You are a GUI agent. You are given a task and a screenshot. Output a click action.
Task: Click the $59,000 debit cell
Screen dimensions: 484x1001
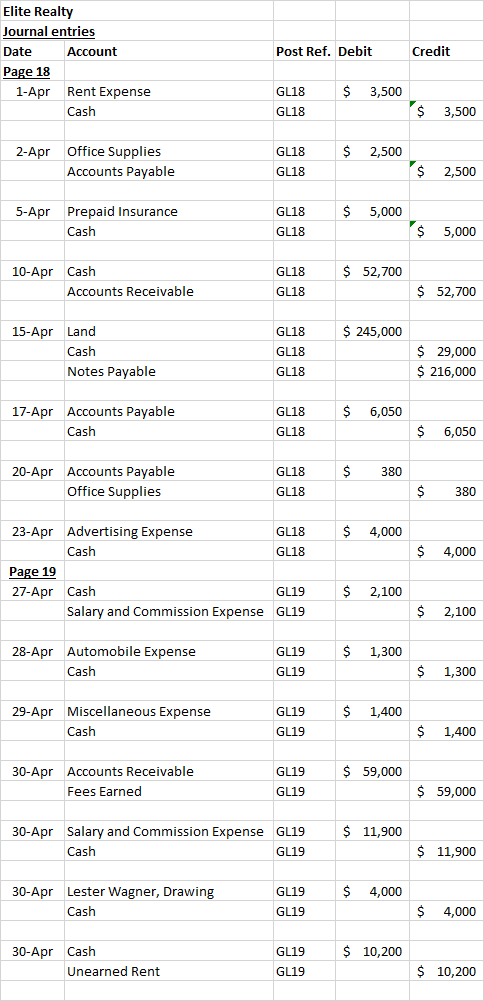click(372, 771)
